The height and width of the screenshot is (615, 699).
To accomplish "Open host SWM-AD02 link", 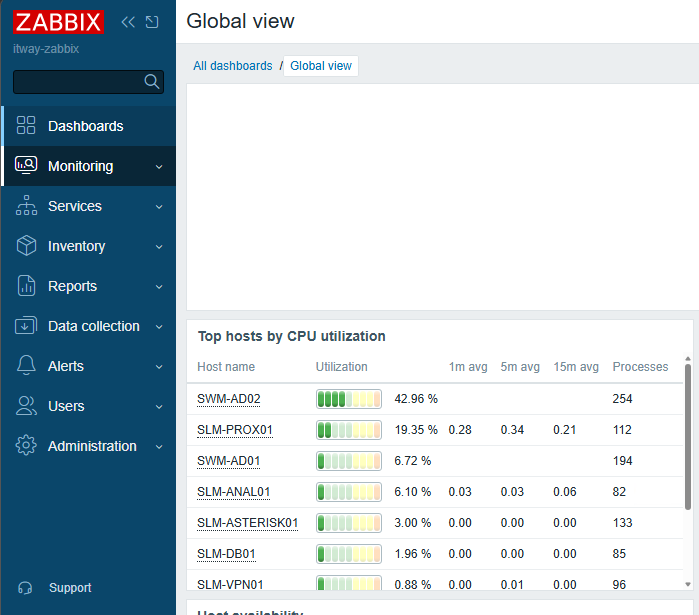I will [228, 399].
